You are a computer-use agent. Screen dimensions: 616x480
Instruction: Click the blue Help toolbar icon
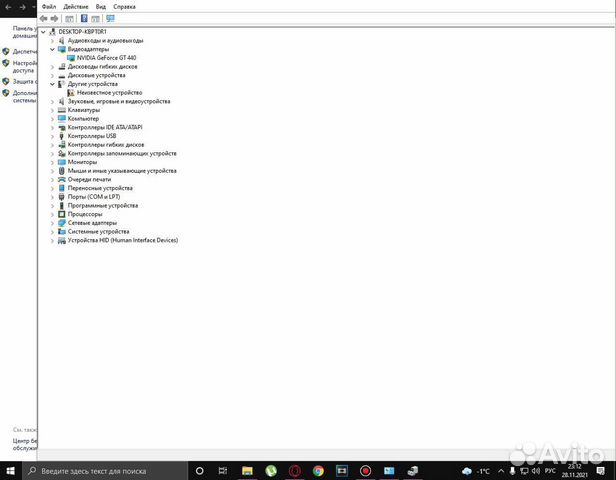coord(84,18)
